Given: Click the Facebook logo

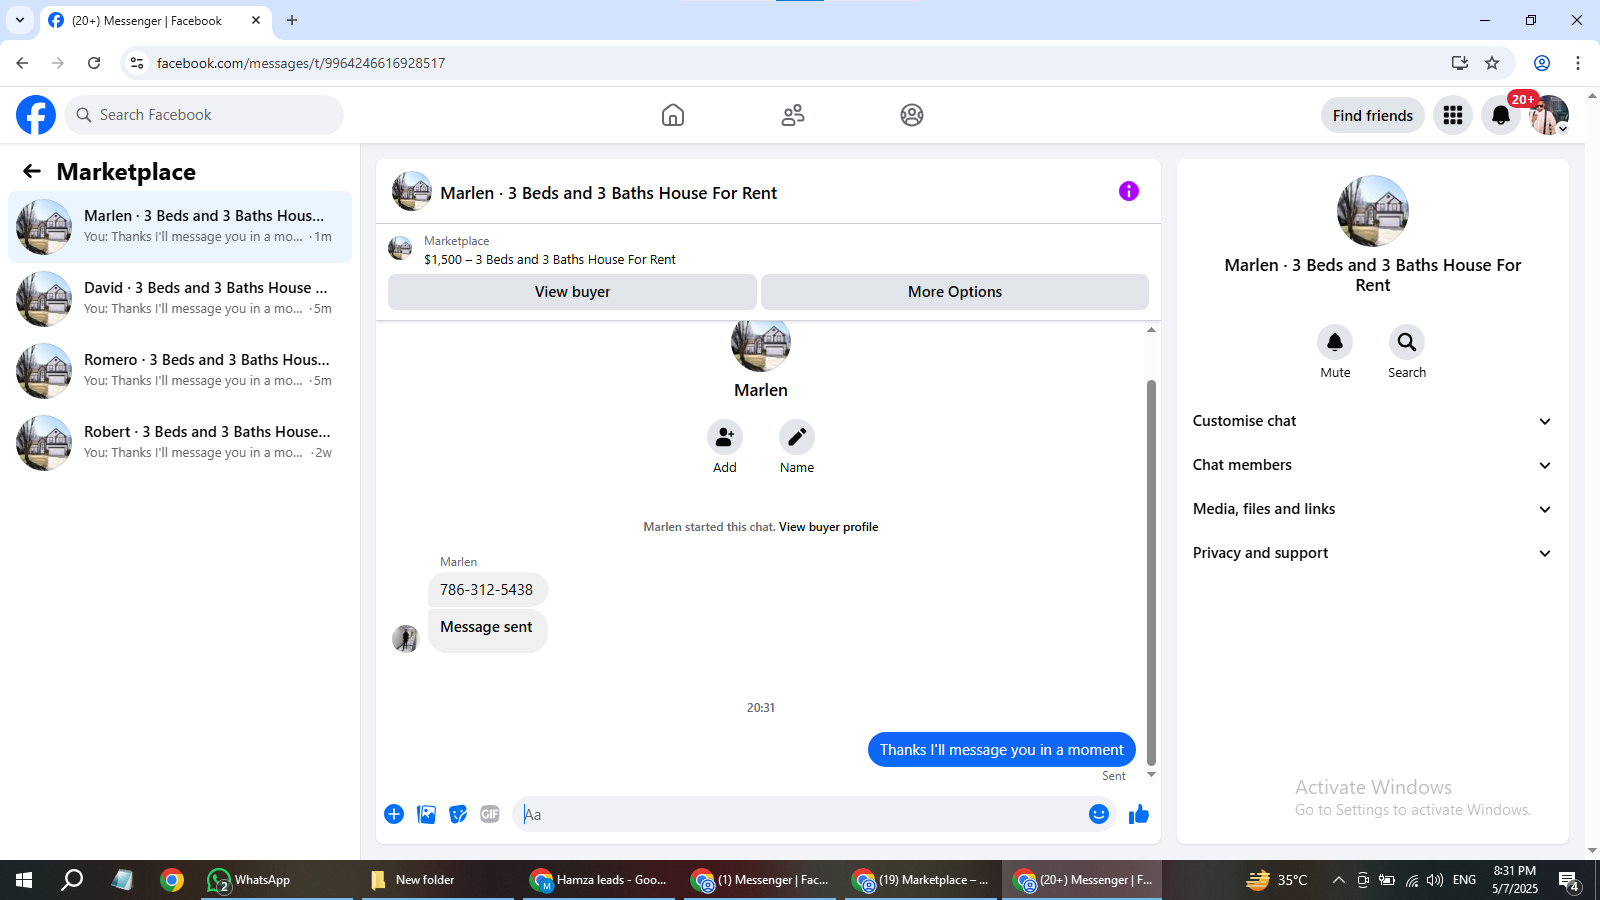Looking at the screenshot, I should (36, 115).
